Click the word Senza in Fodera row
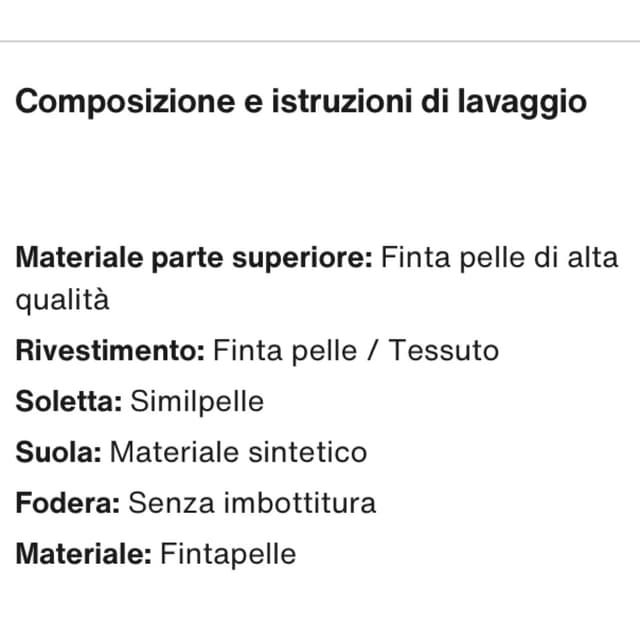Viewport: 640px width, 640px height. pos(171,503)
